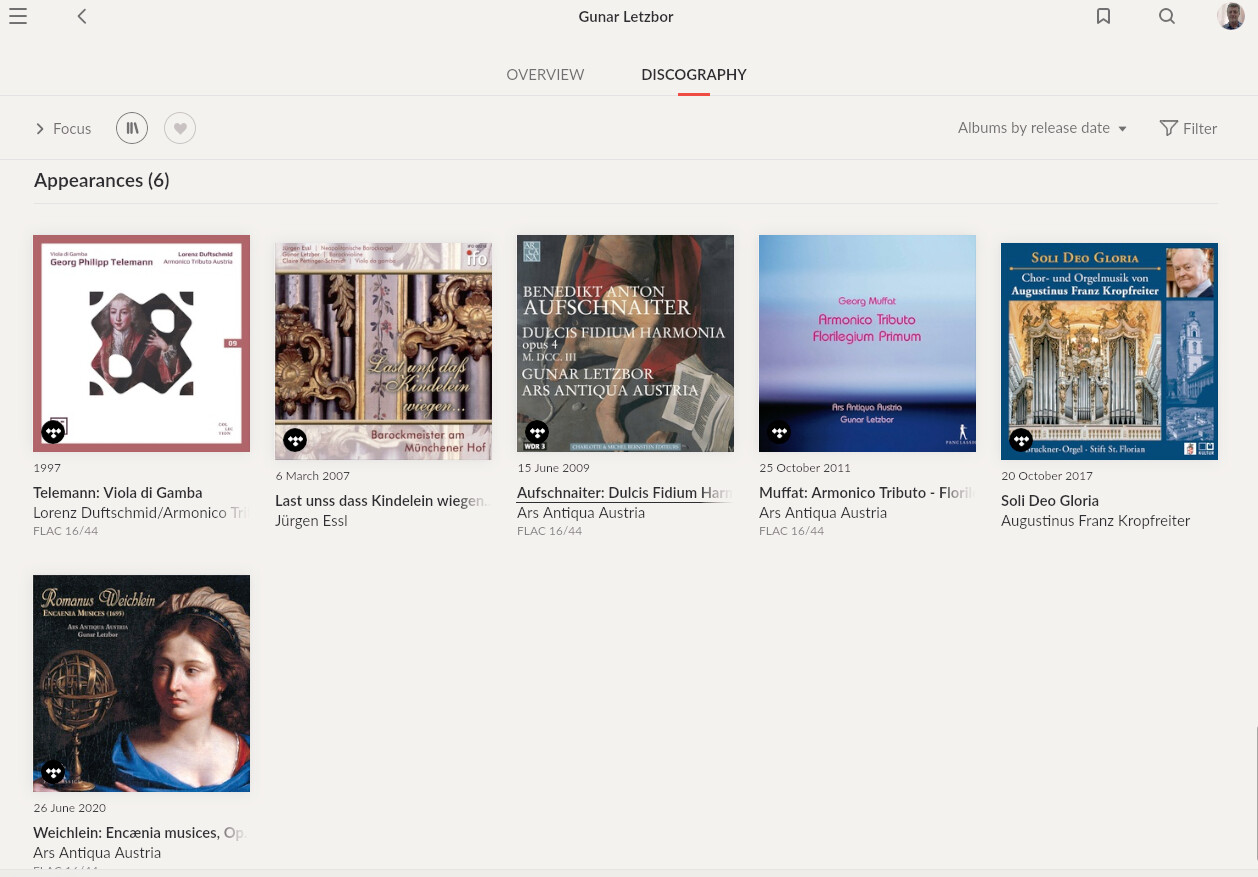Viewport: 1258px width, 877px height.
Task: Open artist Jürgen Essl link
Action: [311, 521]
